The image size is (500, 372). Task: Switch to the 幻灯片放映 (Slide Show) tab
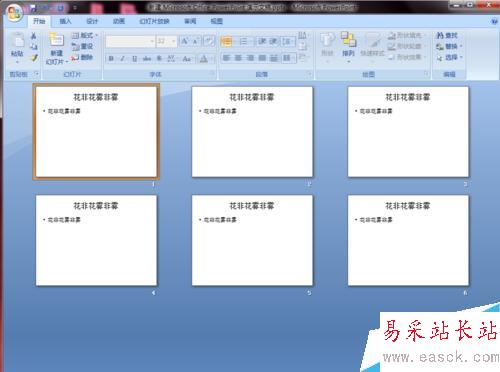[x=154, y=21]
